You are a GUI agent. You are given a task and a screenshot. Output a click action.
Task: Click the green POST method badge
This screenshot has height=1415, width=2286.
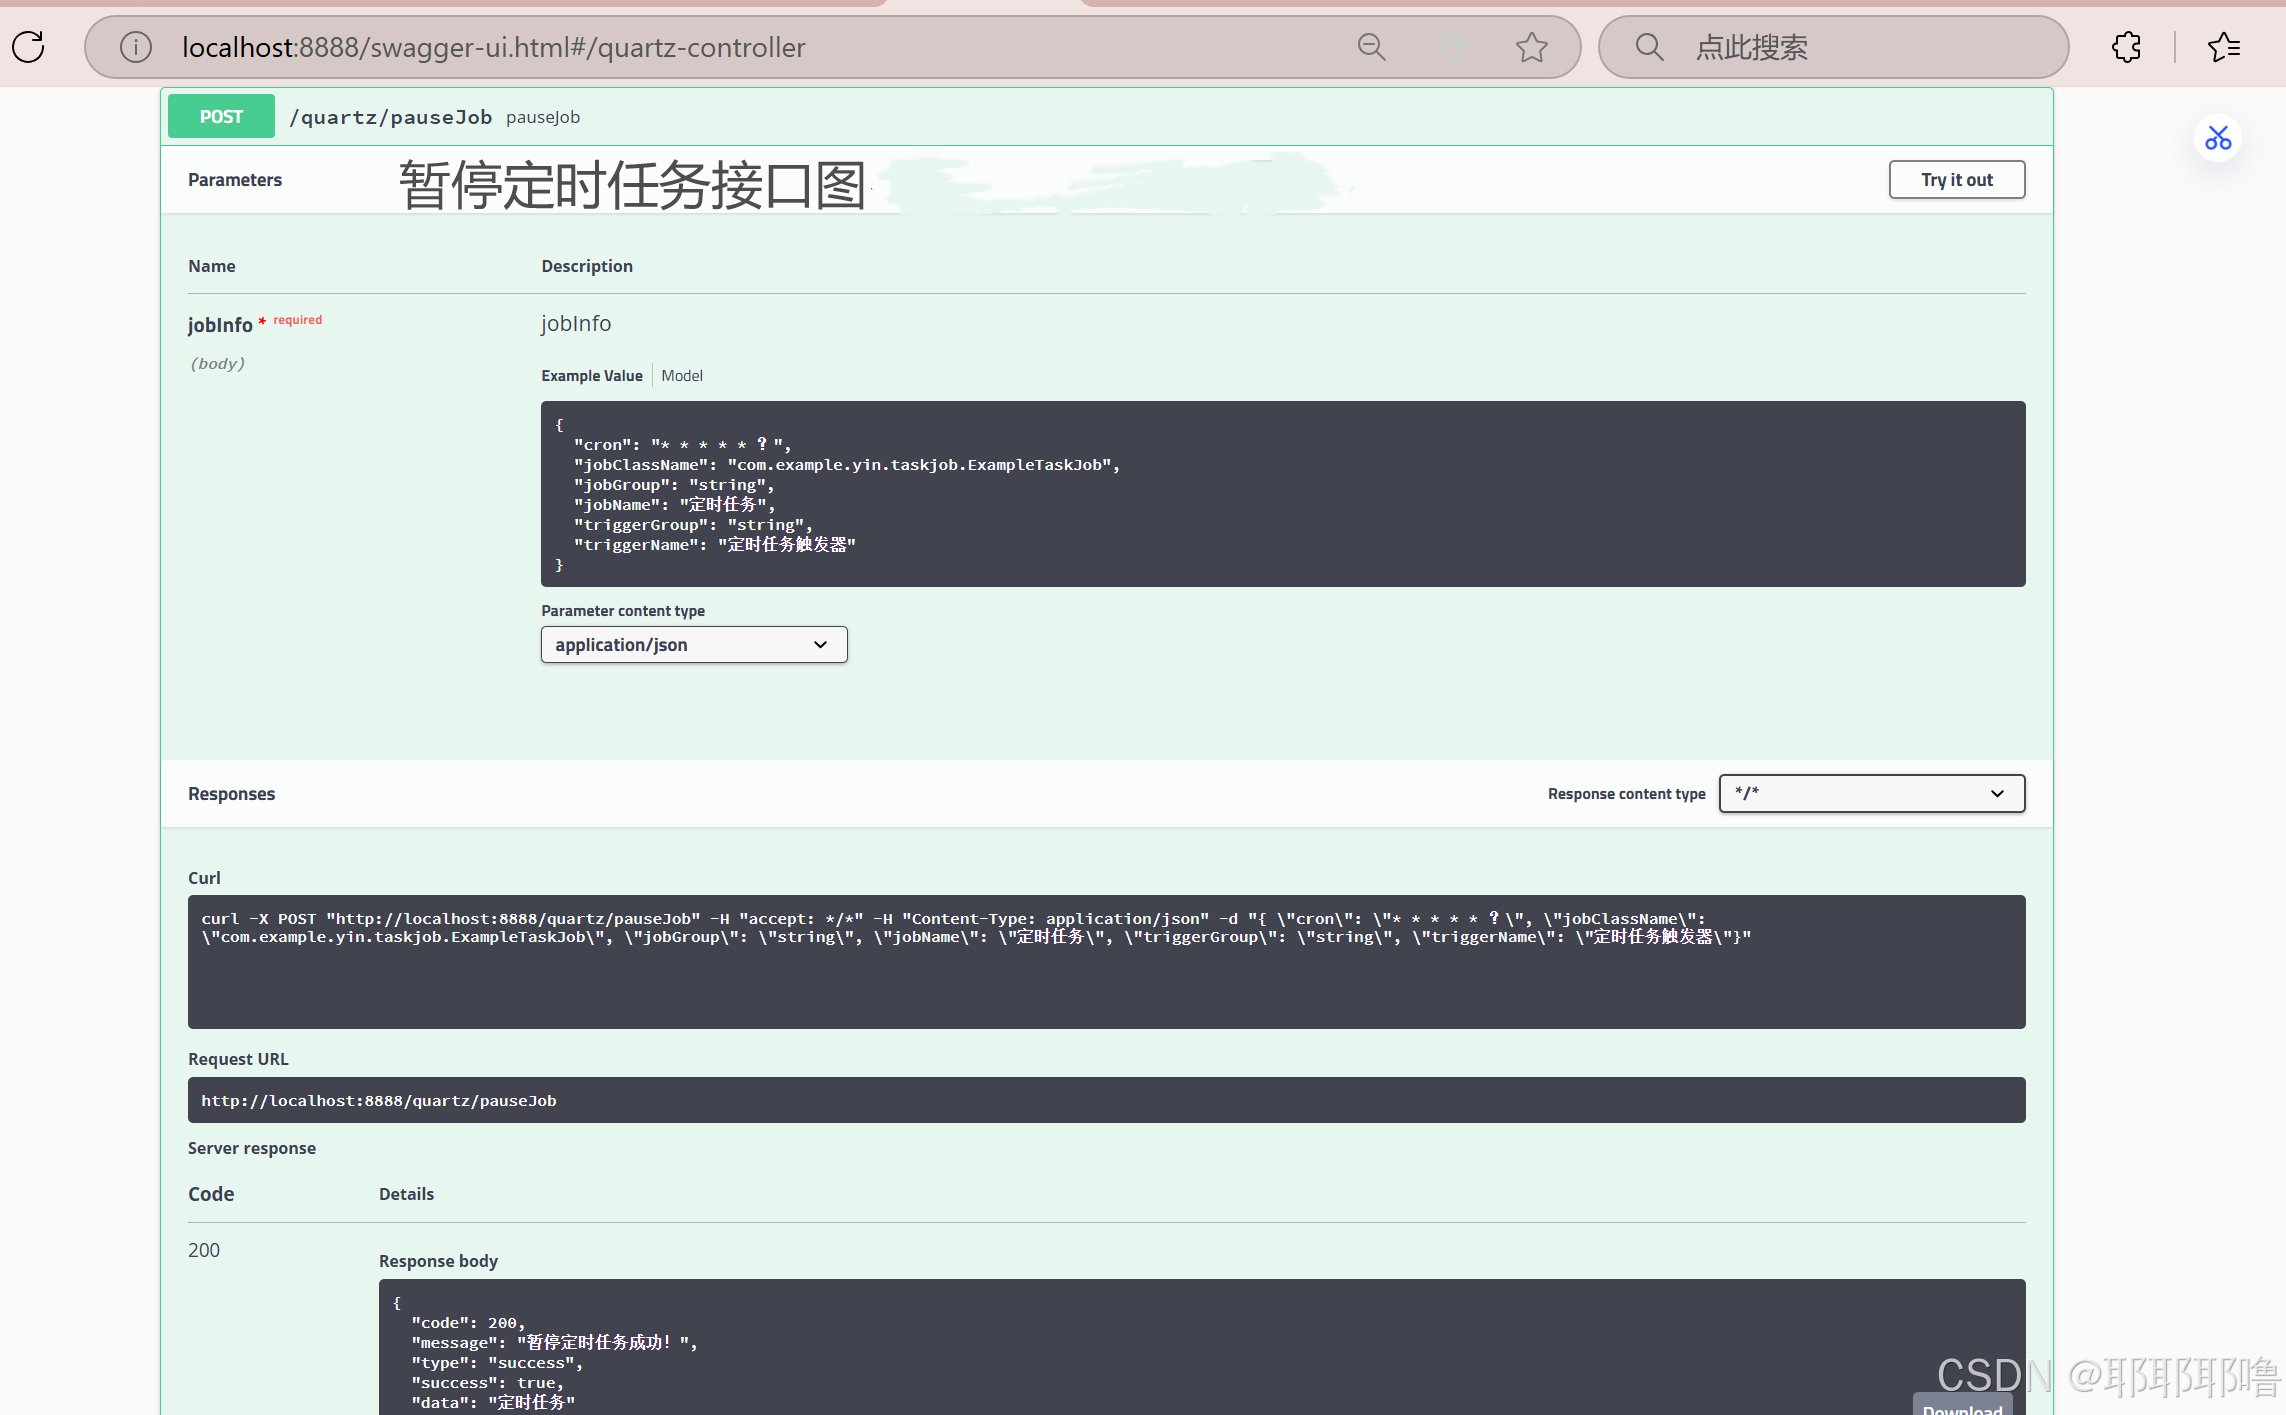tap(221, 117)
